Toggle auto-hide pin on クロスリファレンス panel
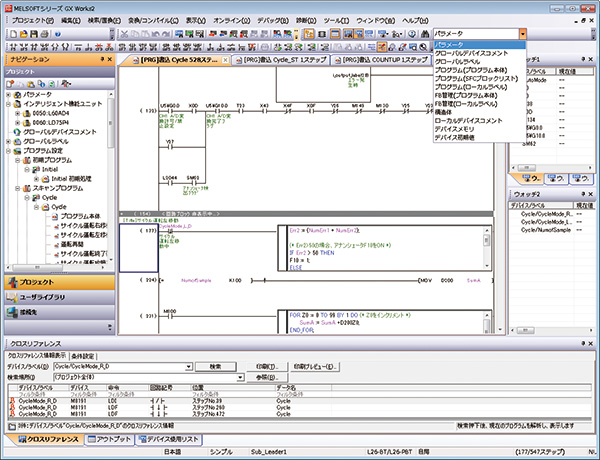 [584, 343]
